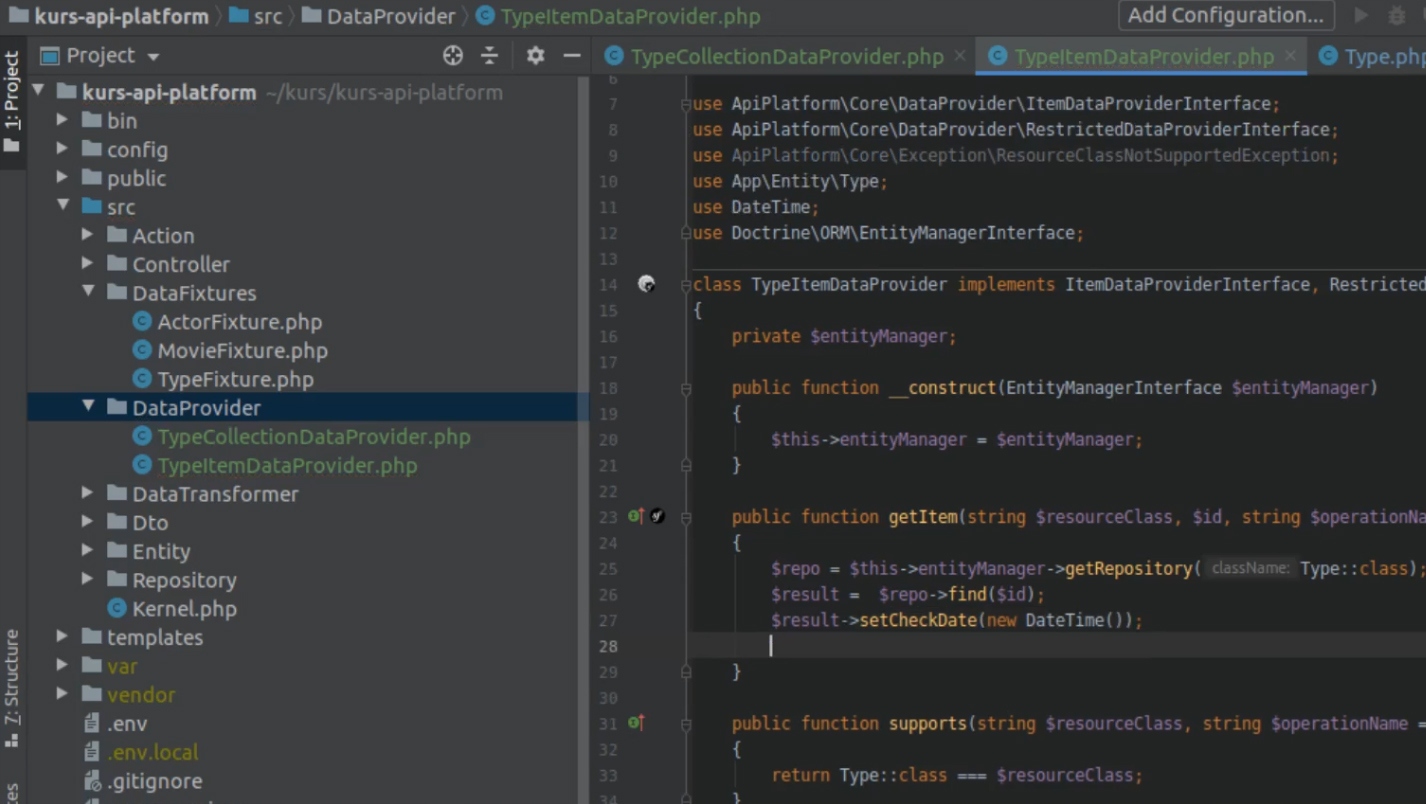This screenshot has width=1426, height=804.
Task: Click the implements marker on getItem line
Action: click(636, 517)
